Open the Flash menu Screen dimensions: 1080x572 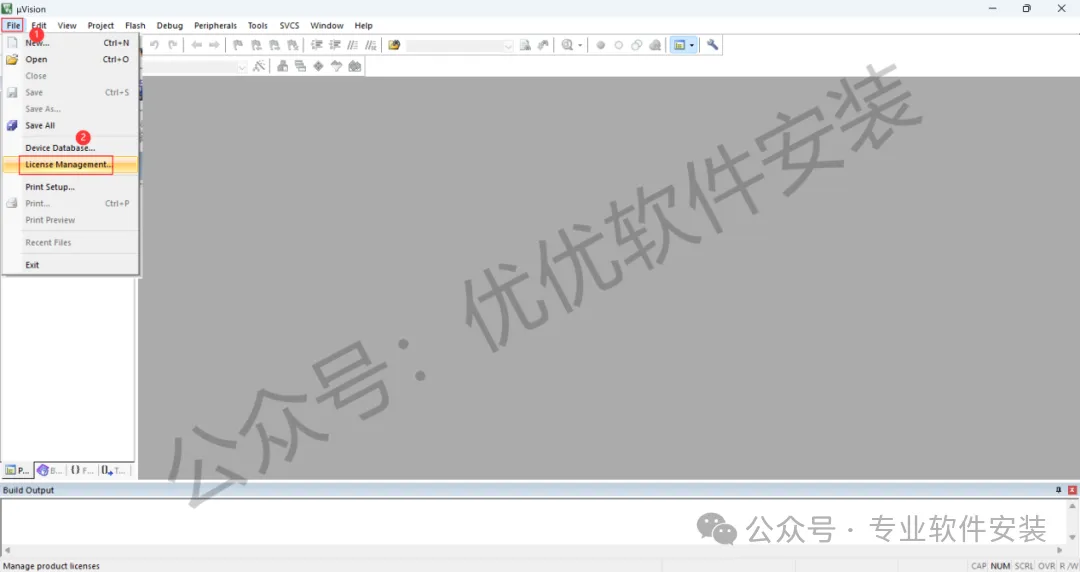[135, 25]
